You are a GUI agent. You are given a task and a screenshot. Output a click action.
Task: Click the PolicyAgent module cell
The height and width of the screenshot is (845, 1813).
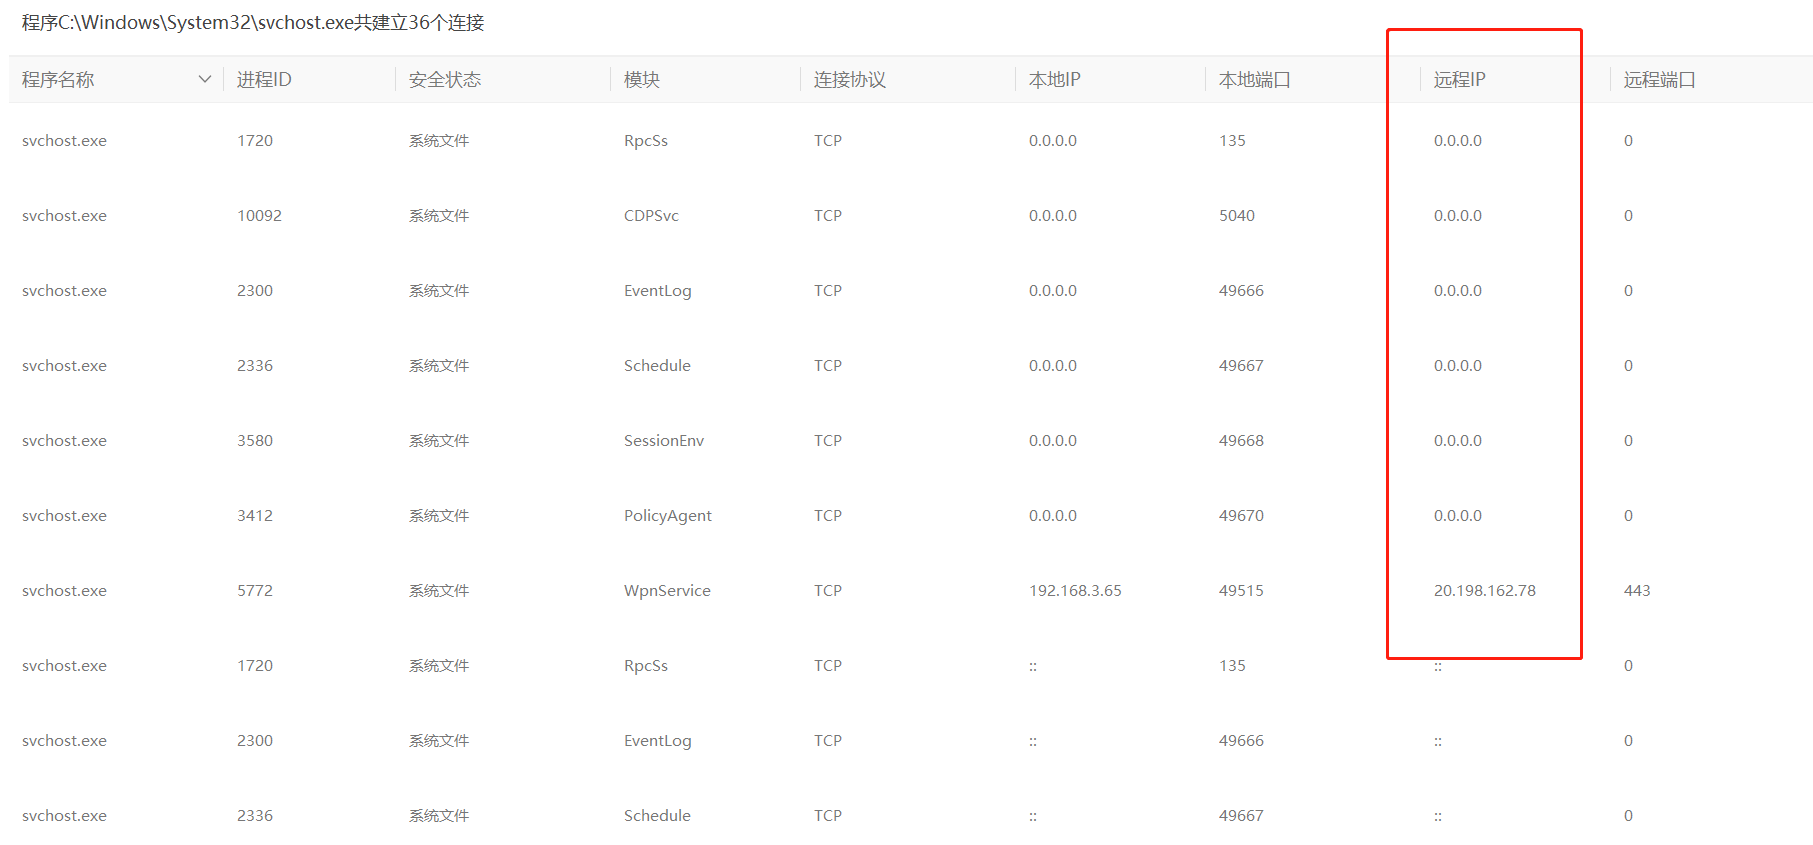click(668, 516)
